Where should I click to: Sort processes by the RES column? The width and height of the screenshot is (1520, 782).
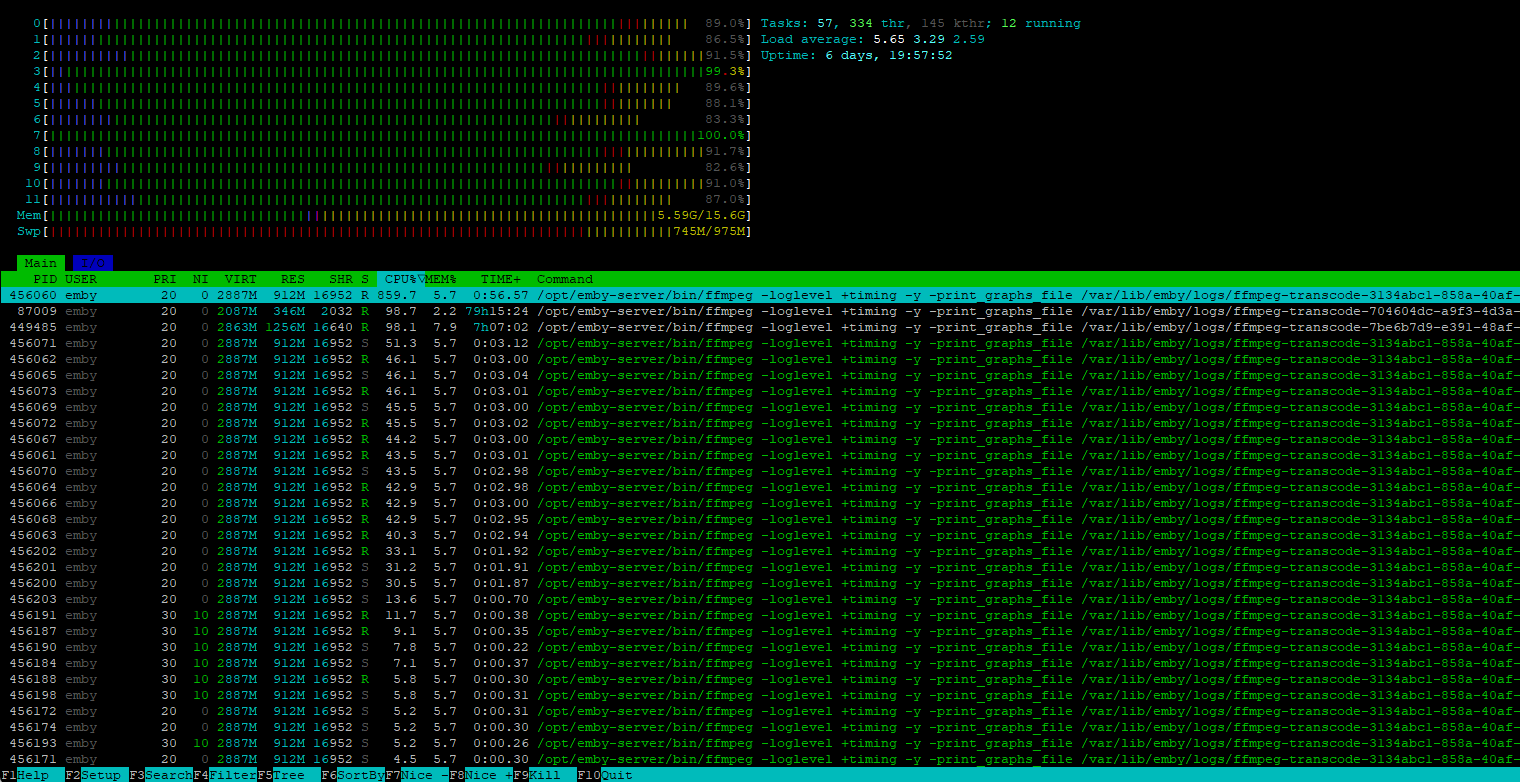click(x=293, y=279)
